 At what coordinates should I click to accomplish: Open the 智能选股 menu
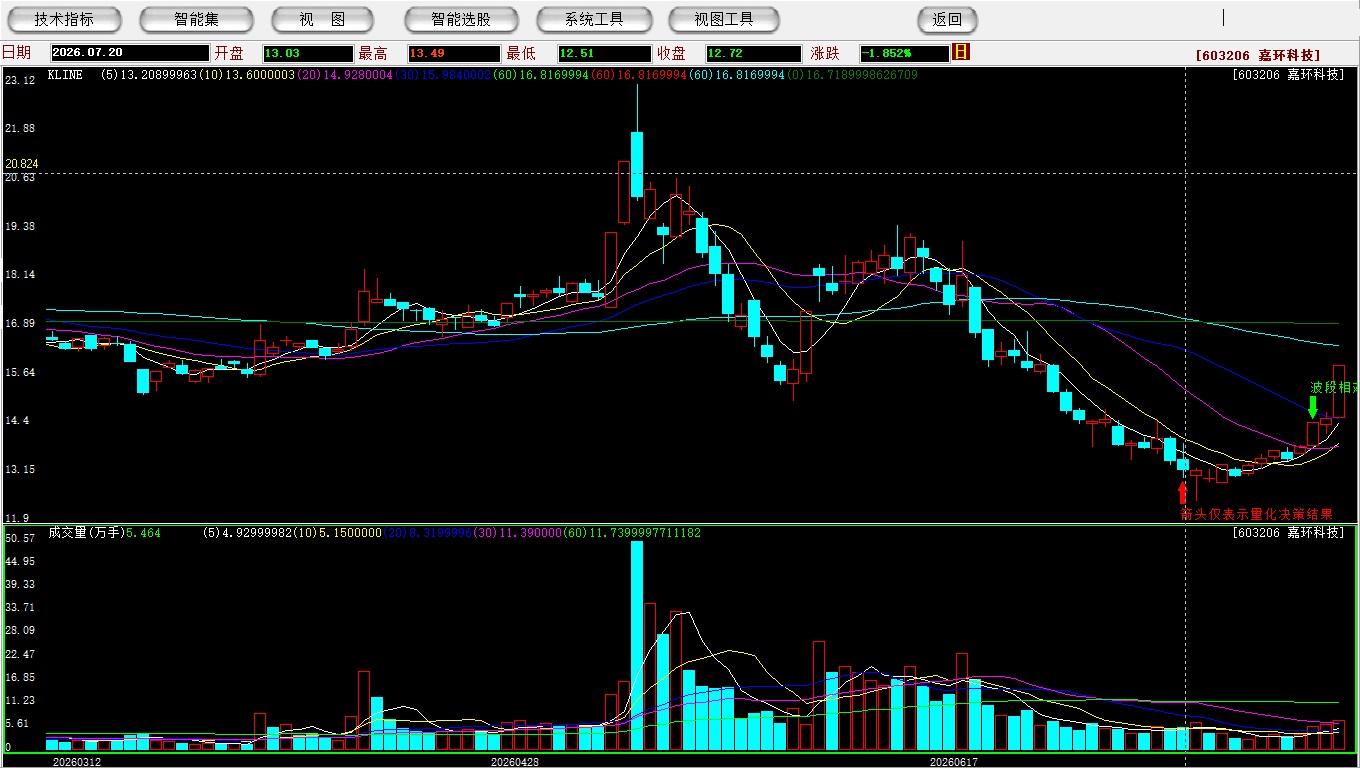pos(461,19)
